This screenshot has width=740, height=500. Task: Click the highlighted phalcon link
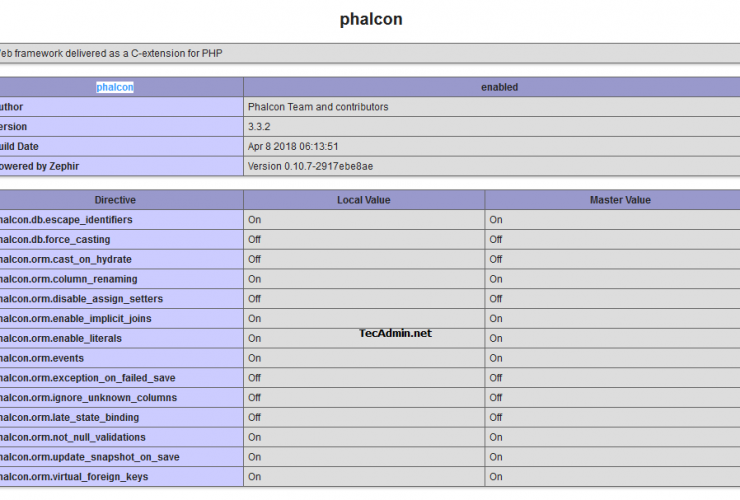point(115,87)
